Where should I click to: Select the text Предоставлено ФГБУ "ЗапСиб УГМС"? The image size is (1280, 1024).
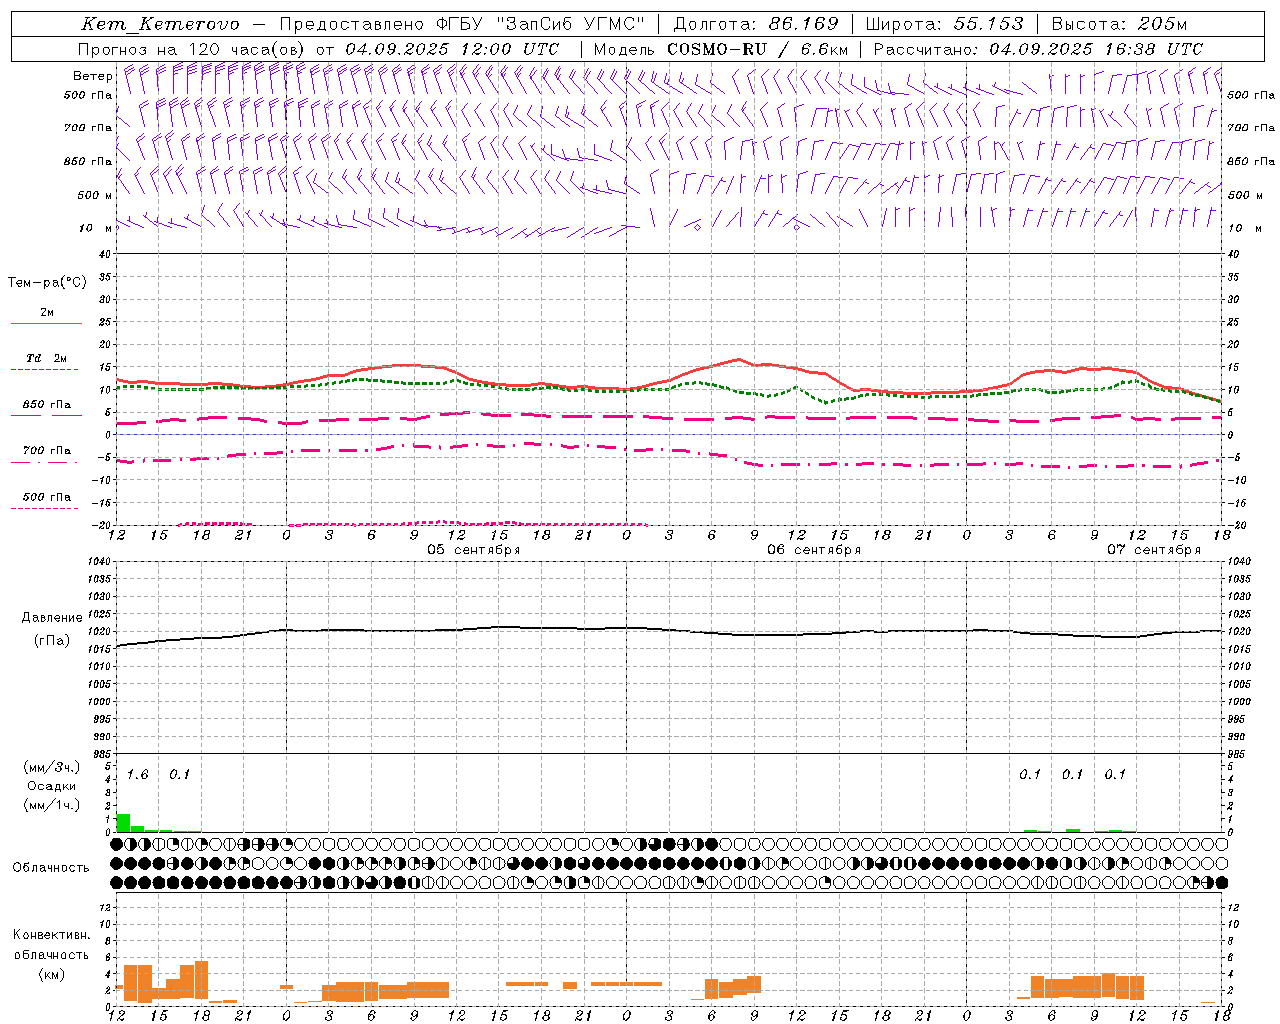tap(463, 24)
